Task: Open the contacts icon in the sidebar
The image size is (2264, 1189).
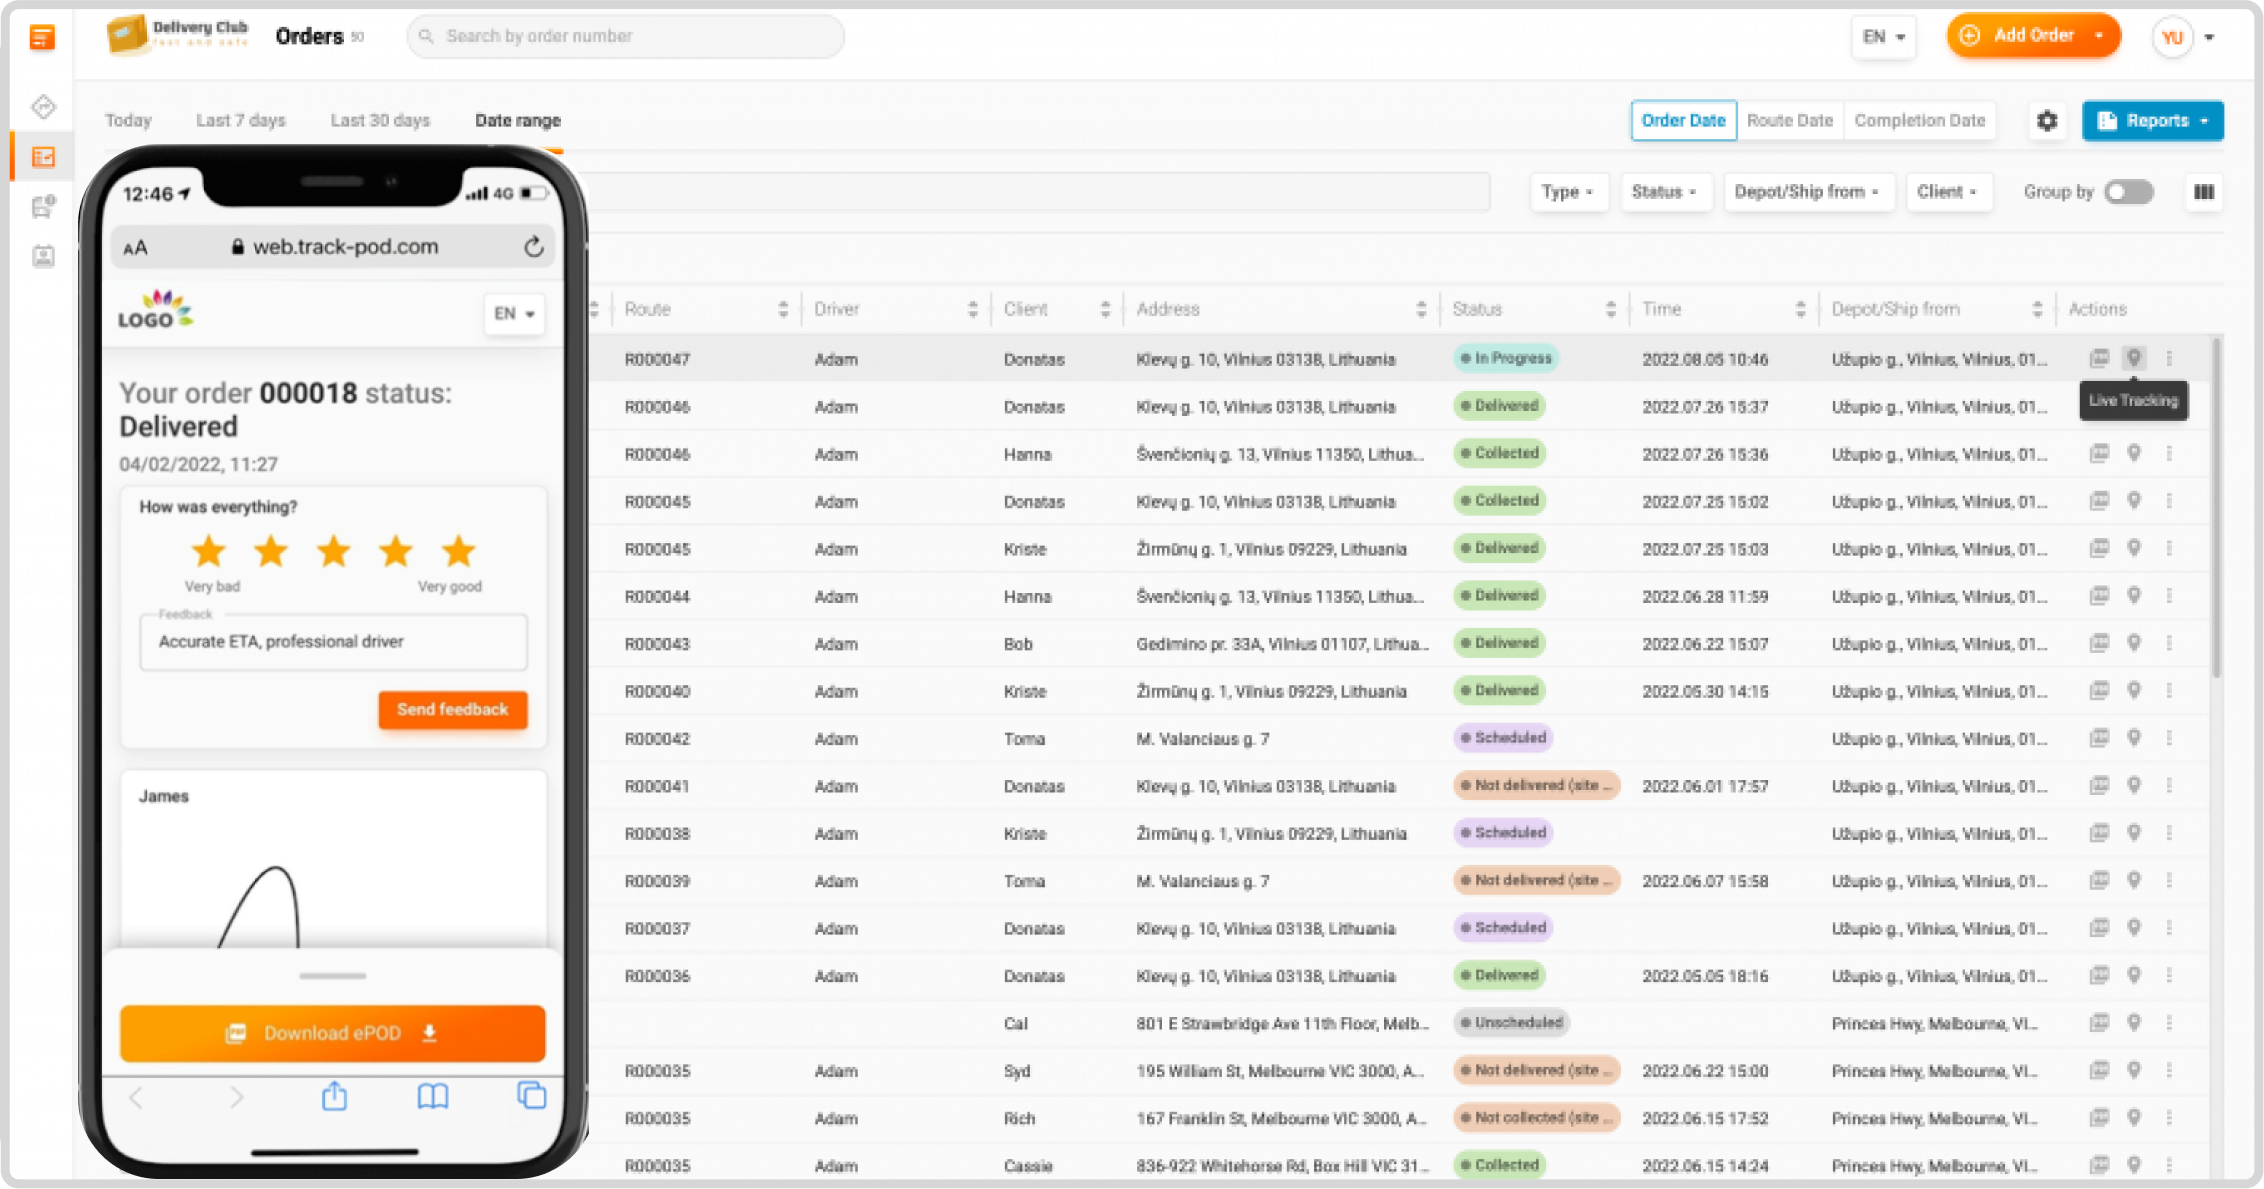Action: pos(43,256)
